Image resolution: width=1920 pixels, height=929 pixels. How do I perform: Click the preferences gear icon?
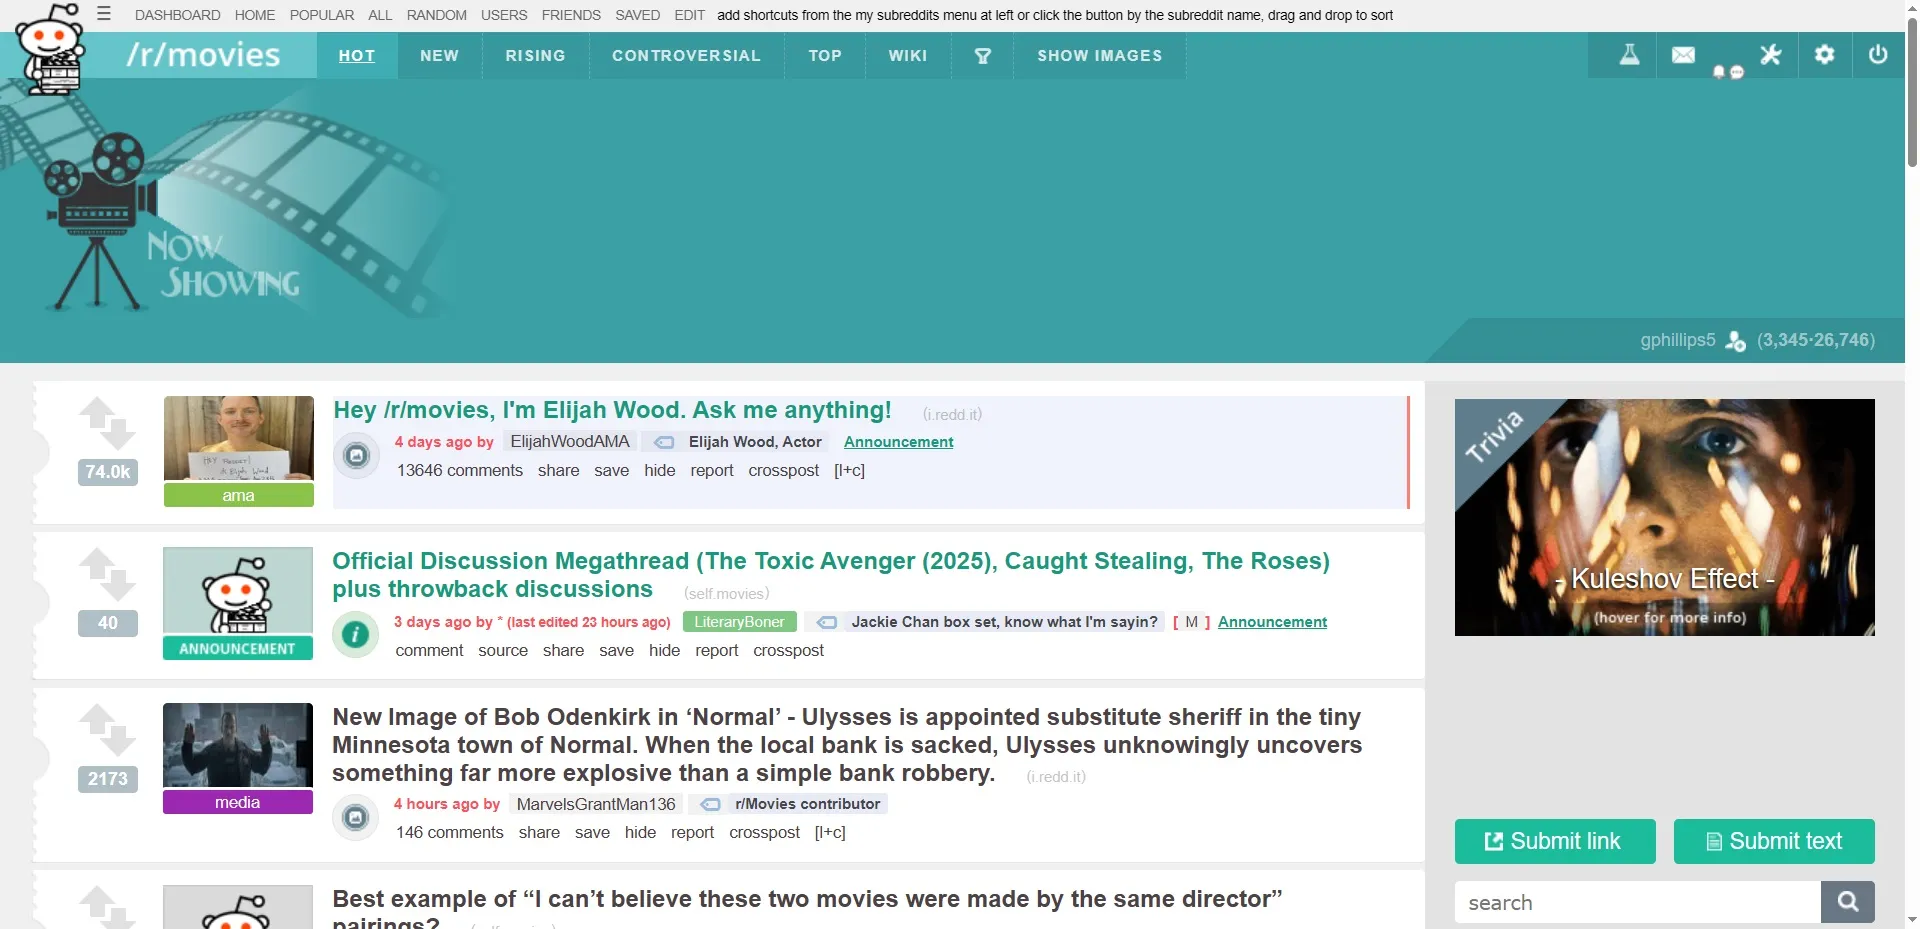pos(1823,55)
